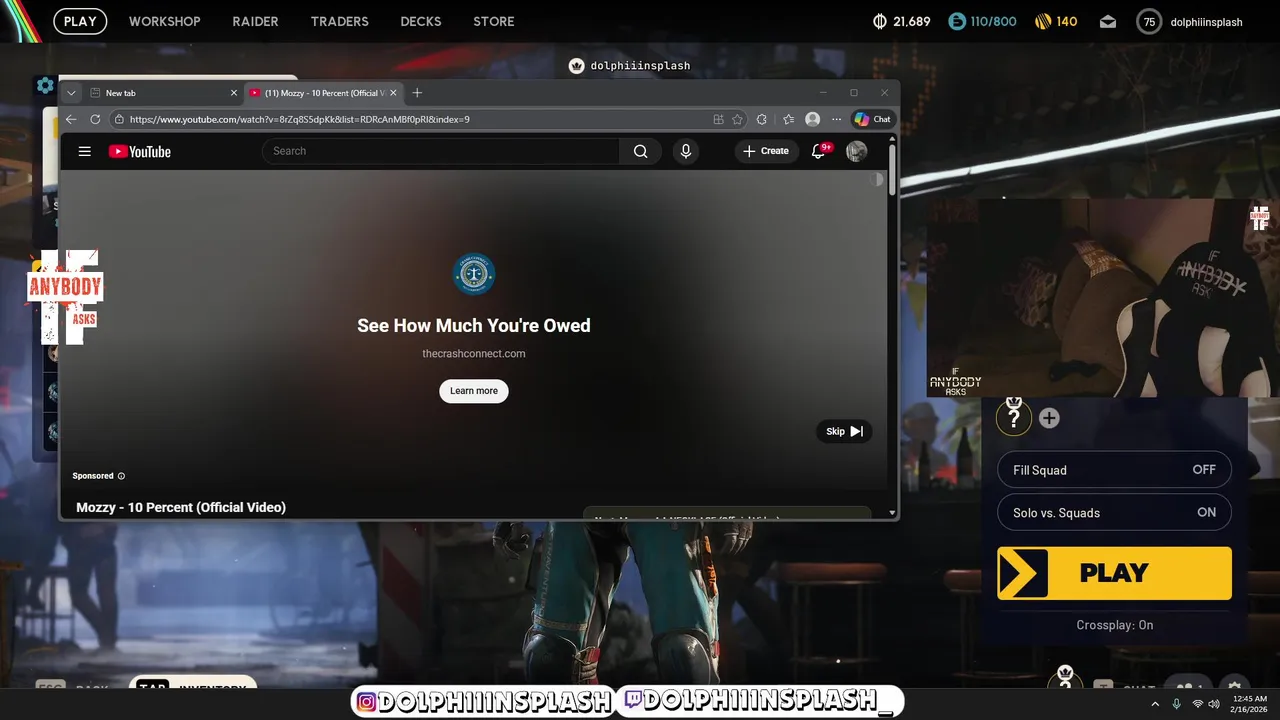Open the RAIDER menu

(x=255, y=21)
